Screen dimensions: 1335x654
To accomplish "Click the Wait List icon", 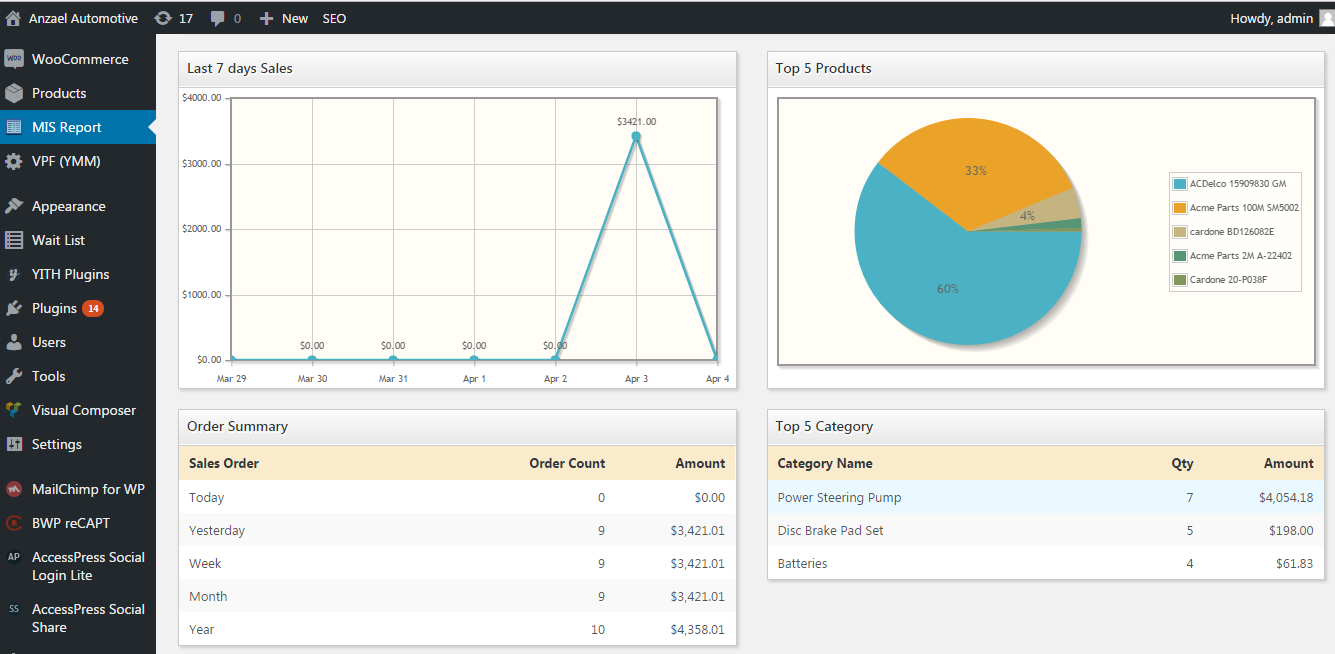I will pyautogui.click(x=14, y=240).
